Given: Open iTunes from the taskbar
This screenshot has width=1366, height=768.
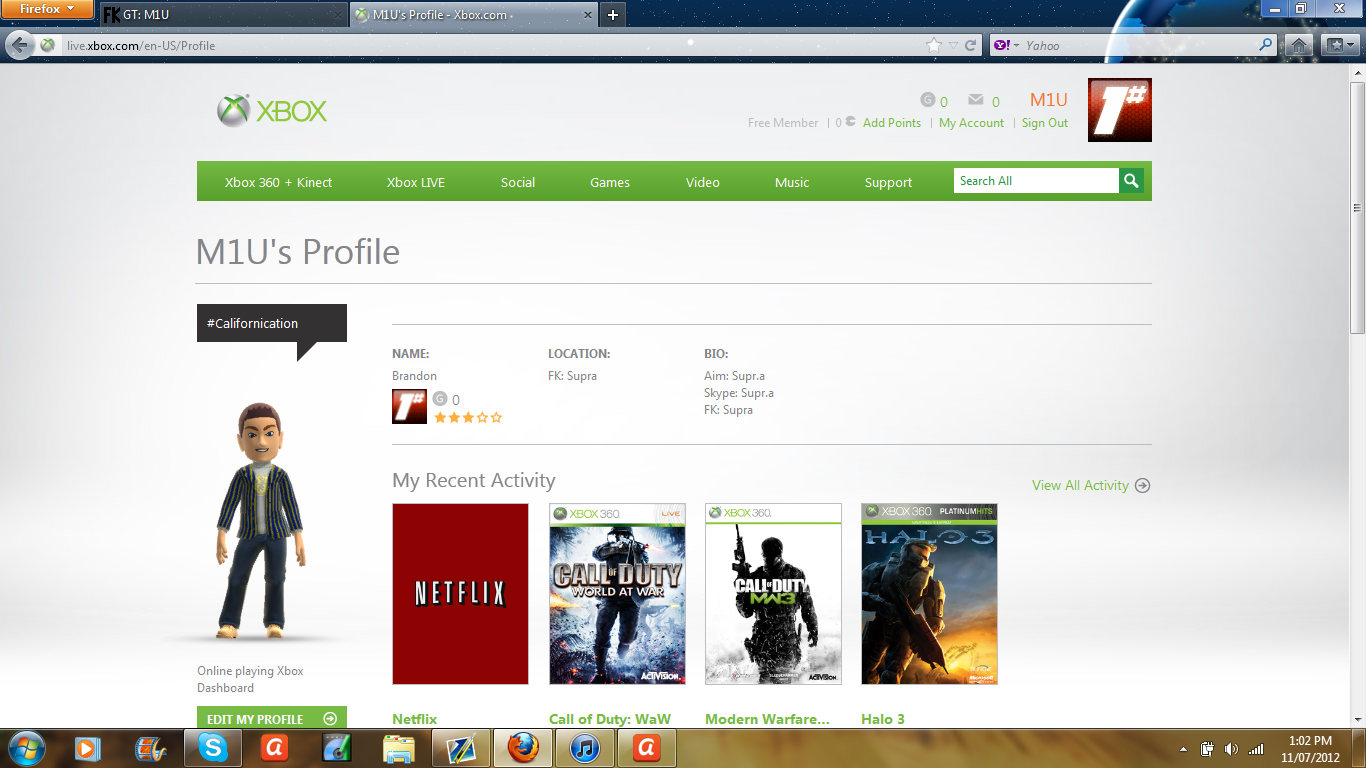Looking at the screenshot, I should 584,748.
